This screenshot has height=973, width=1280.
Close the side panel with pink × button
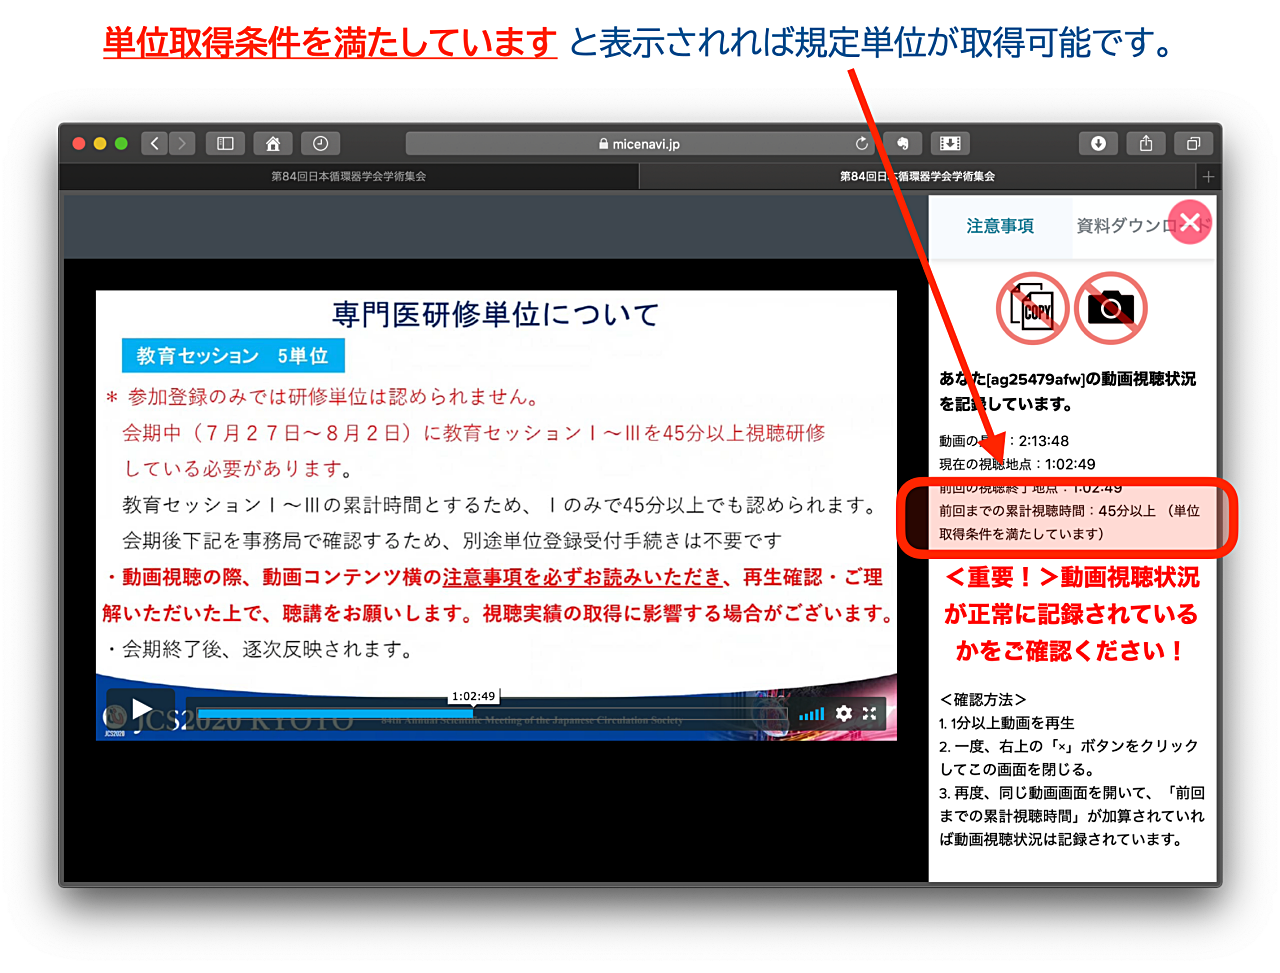(1190, 222)
